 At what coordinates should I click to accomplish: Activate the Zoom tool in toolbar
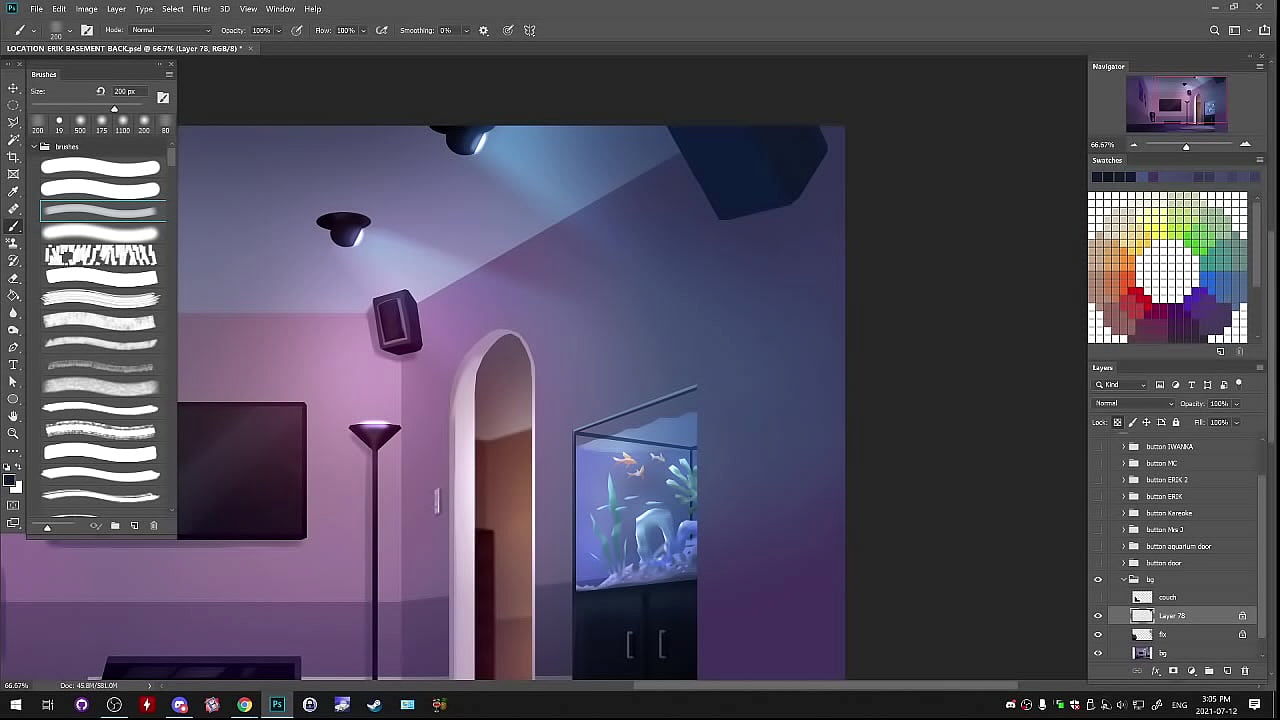(13, 433)
